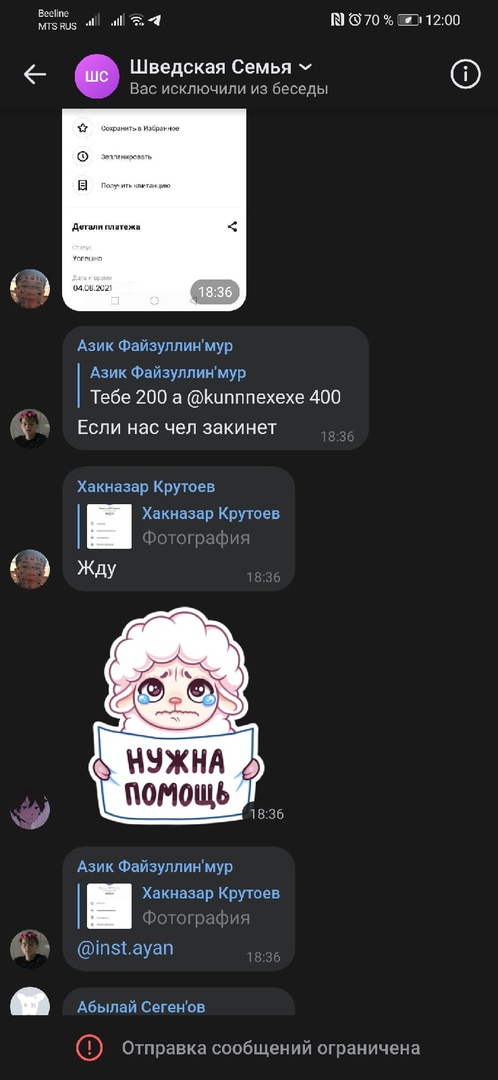Tap share icon in payment screenshot
The width and height of the screenshot is (498, 1080).
[x=232, y=226]
